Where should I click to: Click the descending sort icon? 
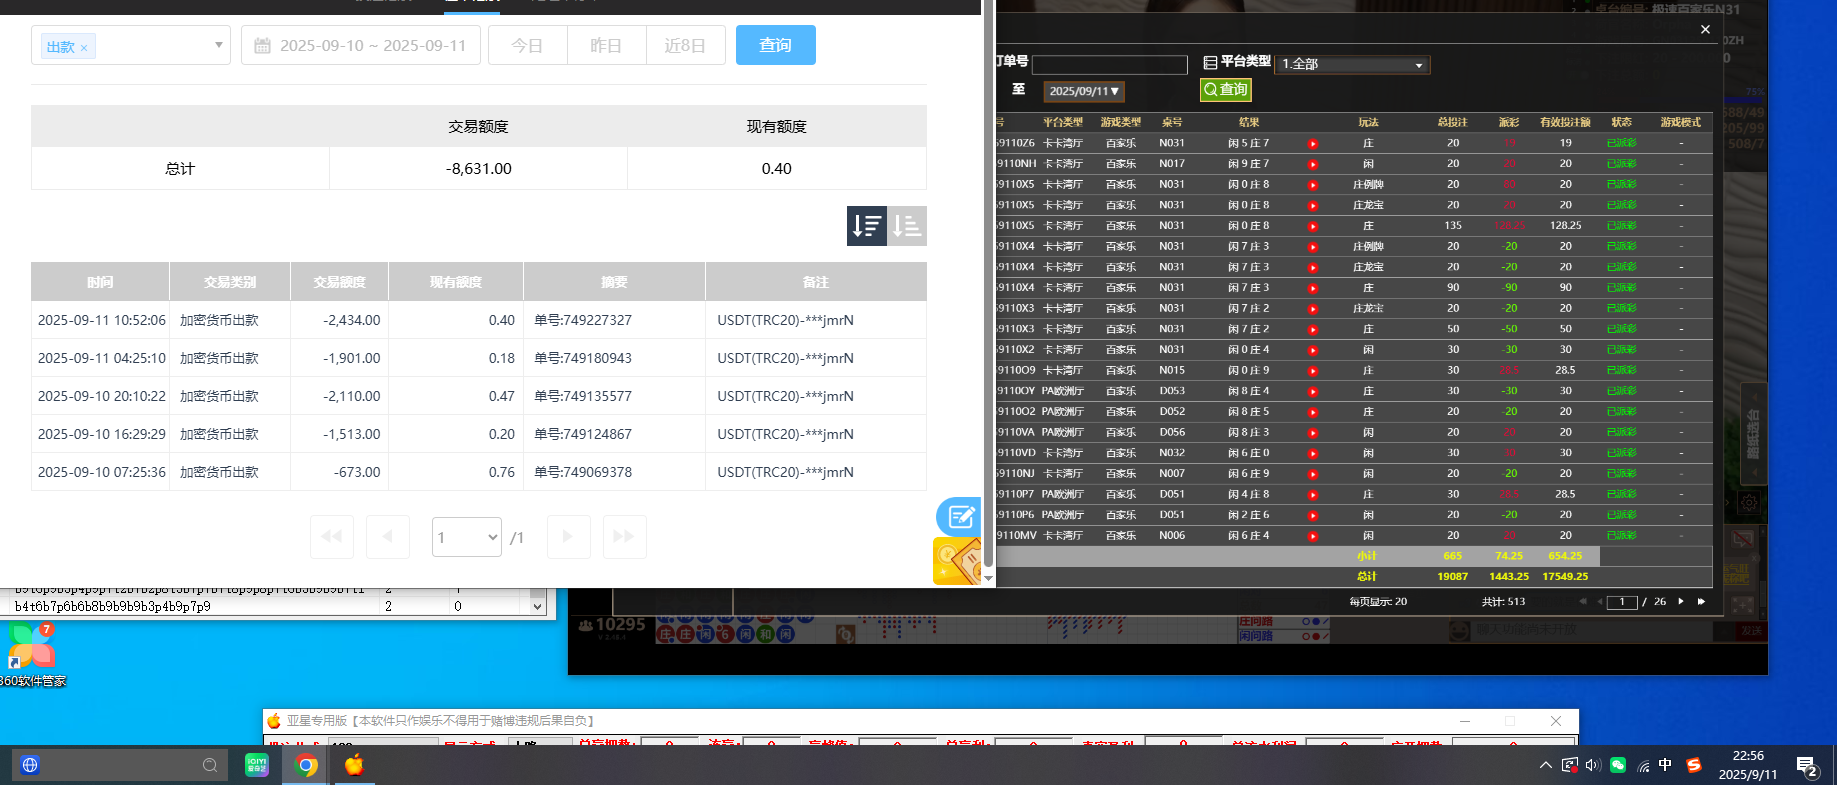coord(866,226)
